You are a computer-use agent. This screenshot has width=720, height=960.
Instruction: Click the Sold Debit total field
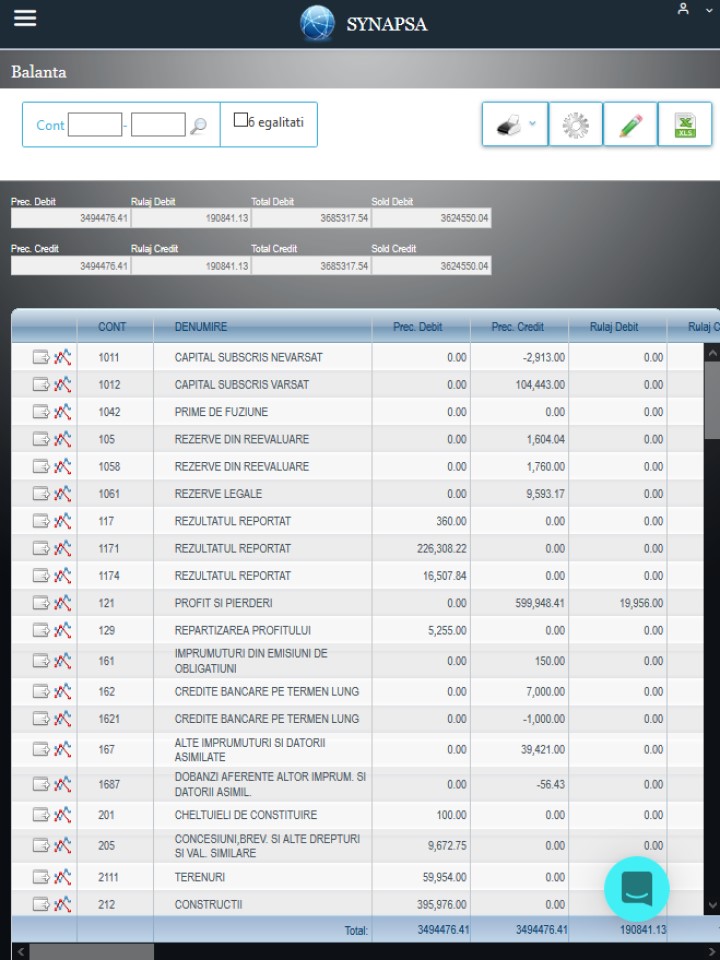point(431,218)
